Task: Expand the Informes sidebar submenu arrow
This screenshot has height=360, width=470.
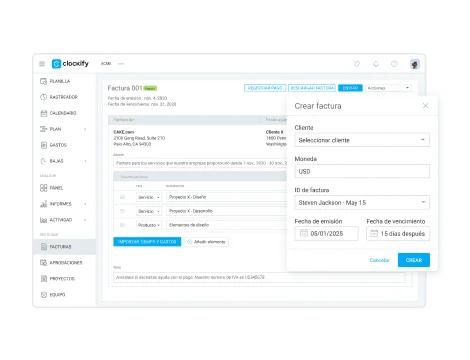Action: coord(85,204)
